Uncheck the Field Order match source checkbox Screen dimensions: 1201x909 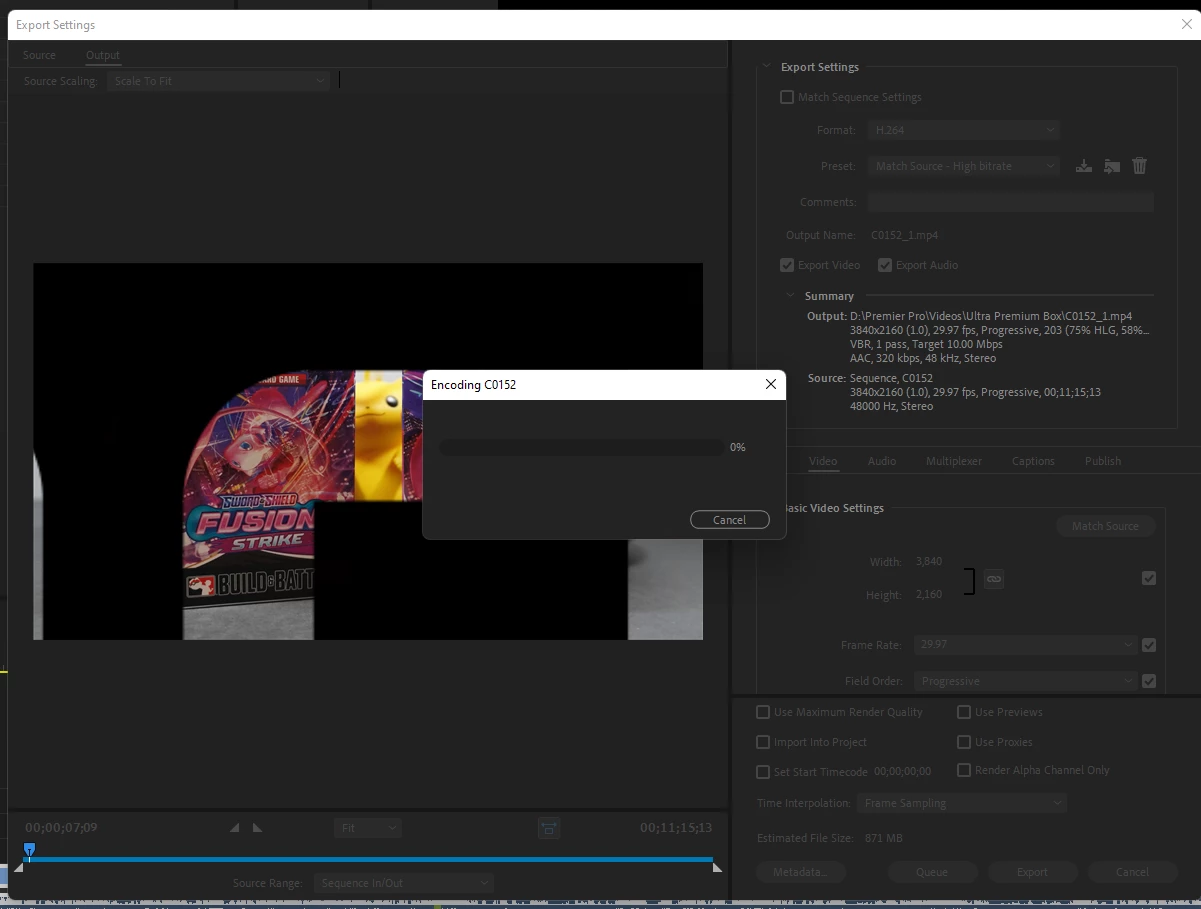pyautogui.click(x=1149, y=681)
